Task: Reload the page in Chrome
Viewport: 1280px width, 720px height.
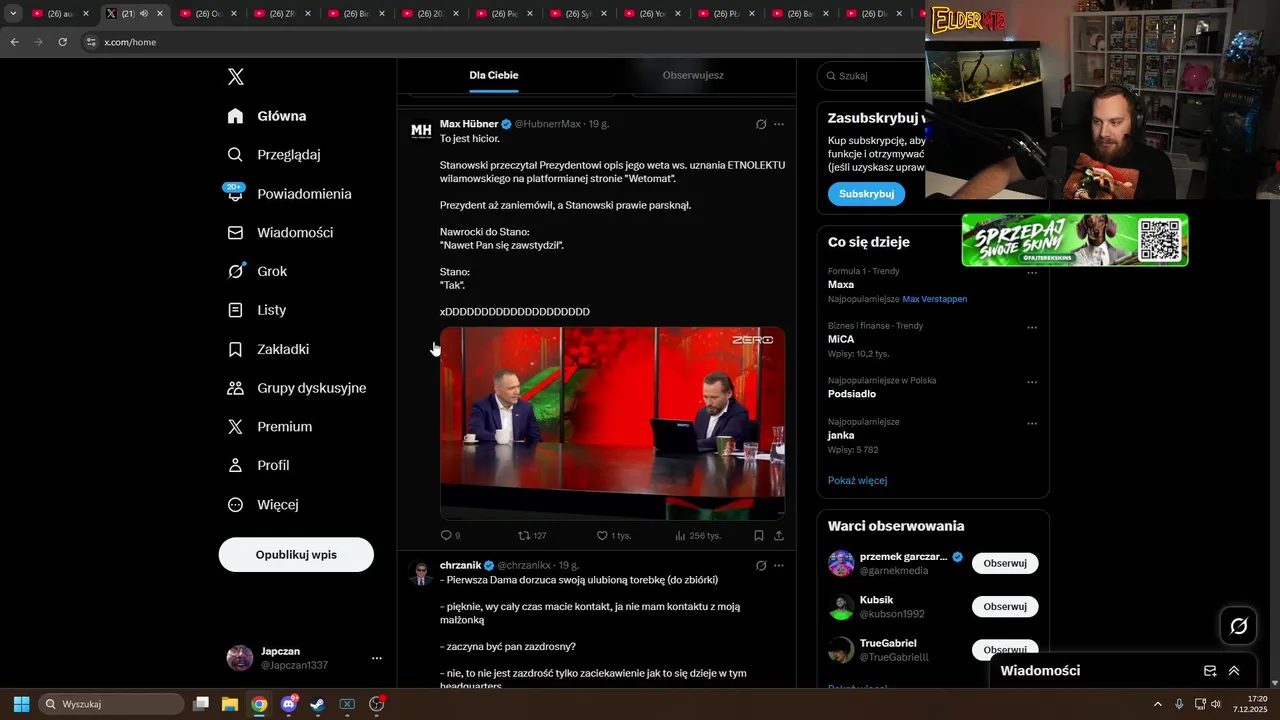Action: point(62,42)
